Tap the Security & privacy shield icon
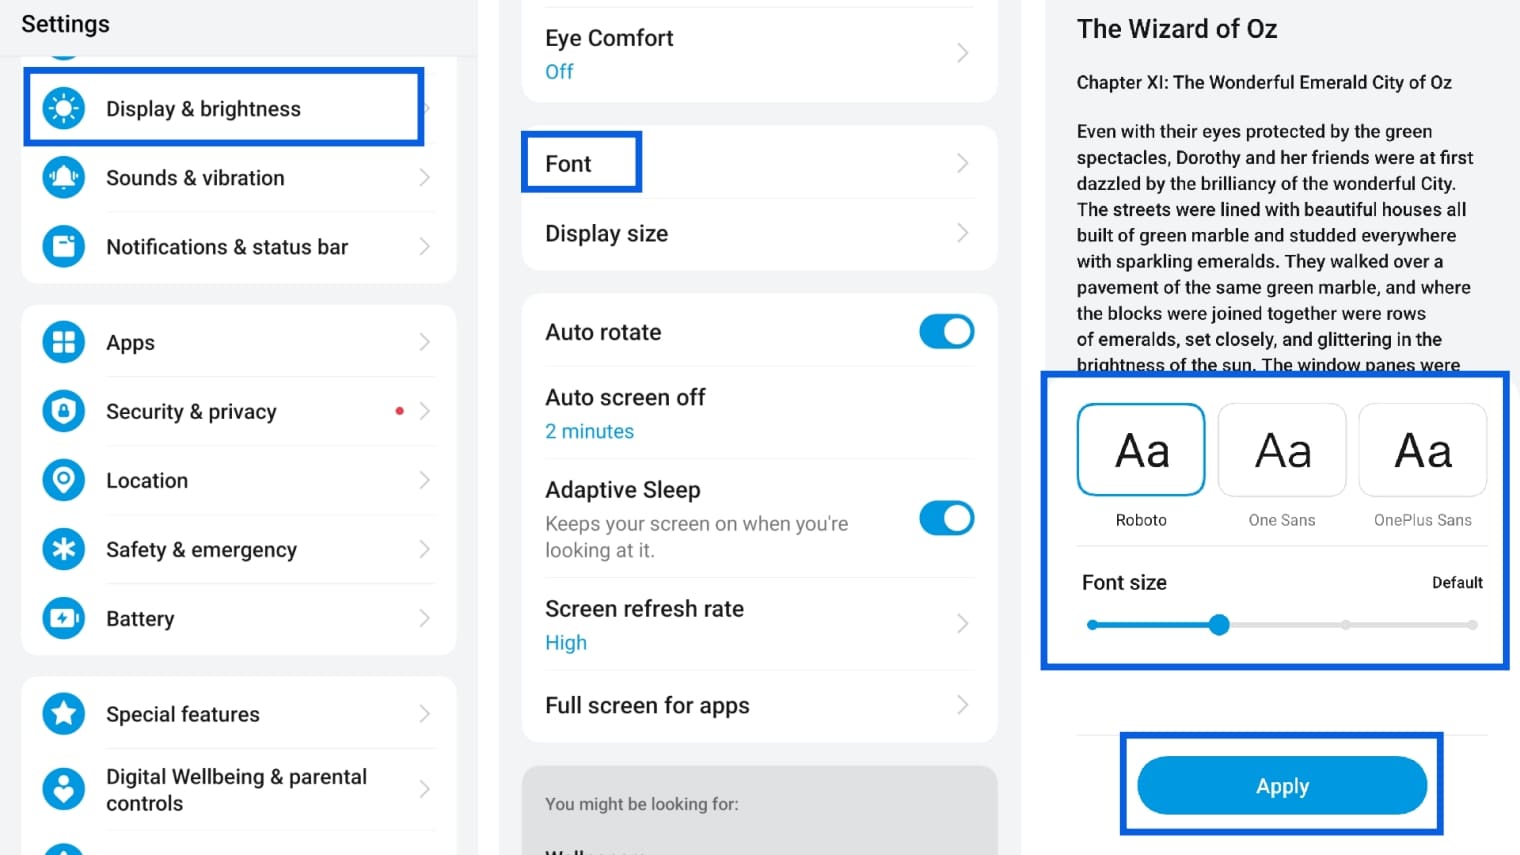Image resolution: width=1520 pixels, height=855 pixels. point(64,411)
